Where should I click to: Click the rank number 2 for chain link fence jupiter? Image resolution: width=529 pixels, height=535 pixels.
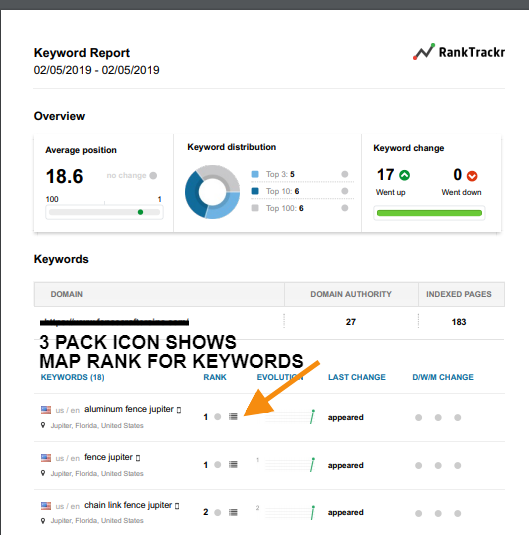[x=206, y=512]
